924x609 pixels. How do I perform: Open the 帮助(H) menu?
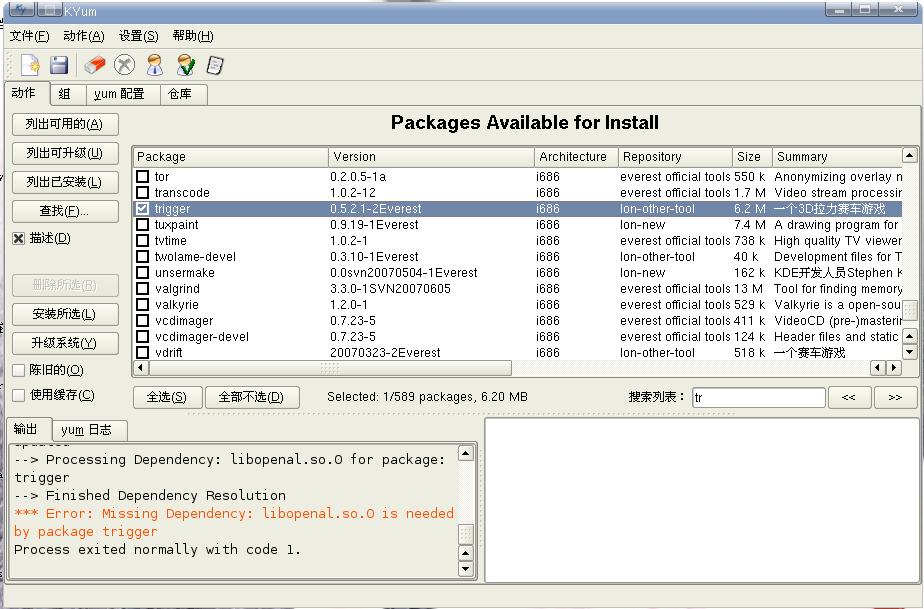tap(193, 36)
